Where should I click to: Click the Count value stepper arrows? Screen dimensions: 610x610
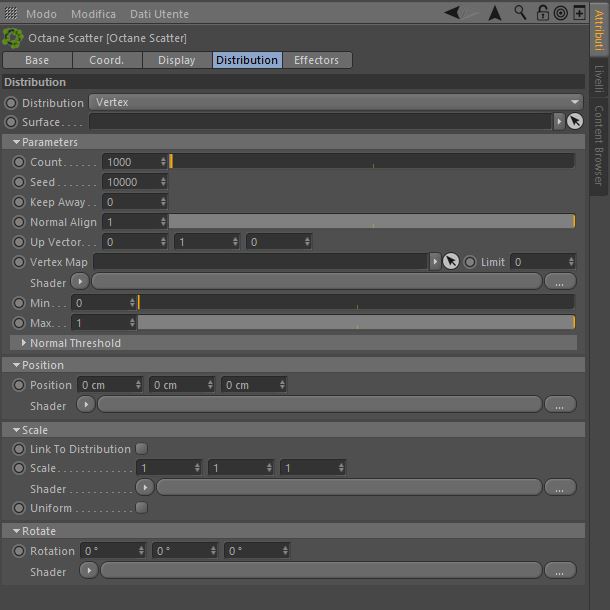[x=163, y=162]
